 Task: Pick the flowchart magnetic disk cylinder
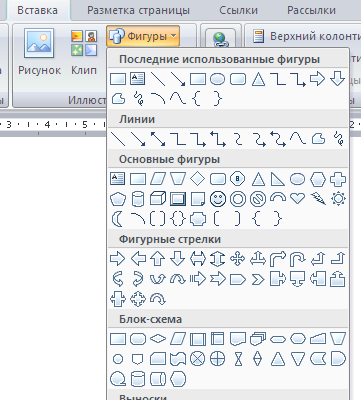pos(138,379)
